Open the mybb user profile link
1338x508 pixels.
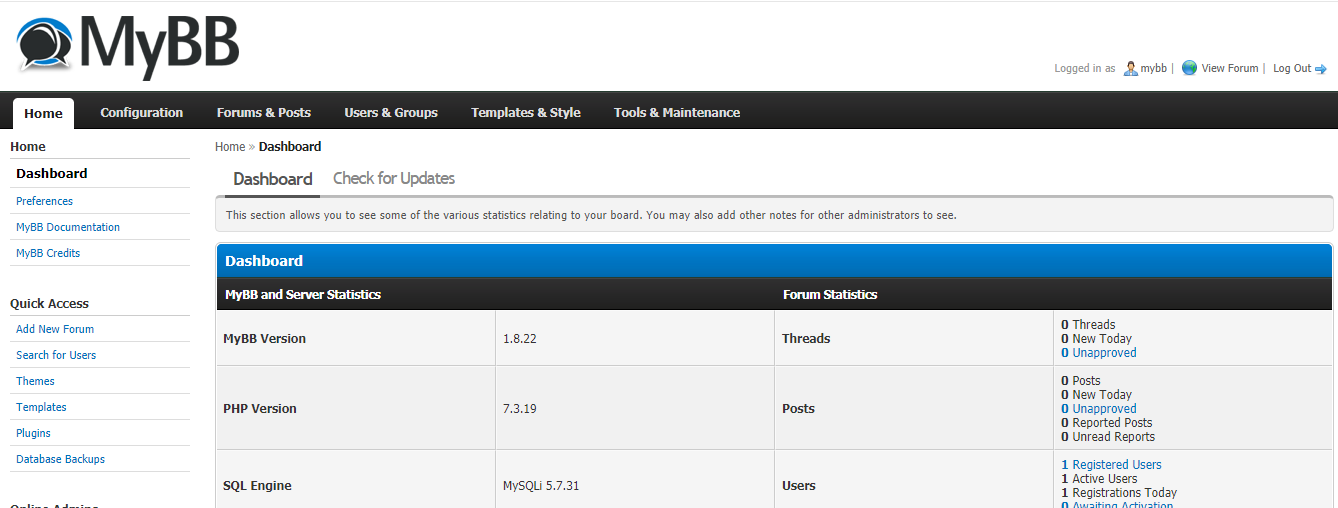(1154, 68)
